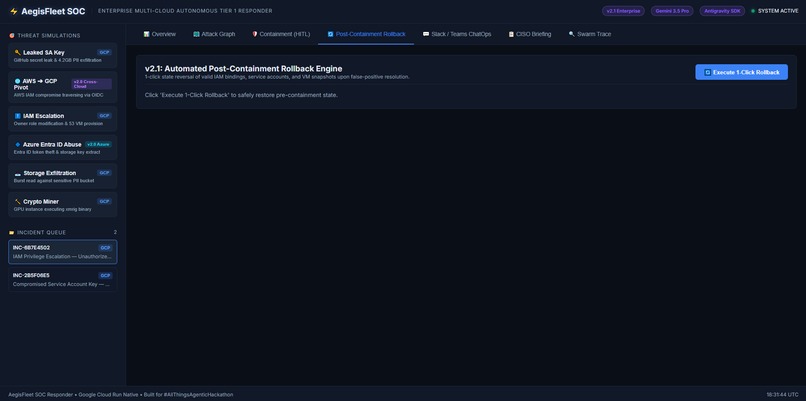Open the CISO Briefing tab
This screenshot has width=806, height=401.
pyautogui.click(x=529, y=34)
